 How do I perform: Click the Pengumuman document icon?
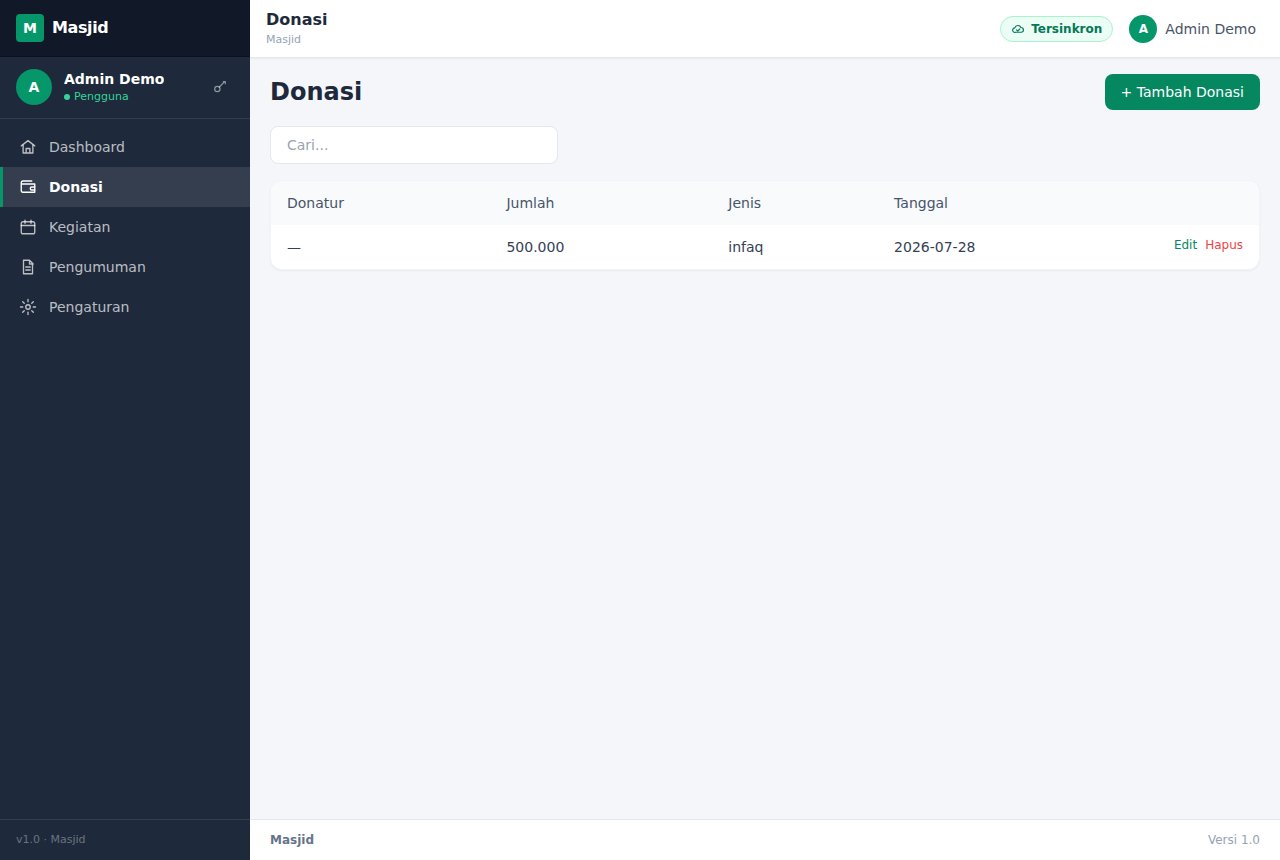28,267
